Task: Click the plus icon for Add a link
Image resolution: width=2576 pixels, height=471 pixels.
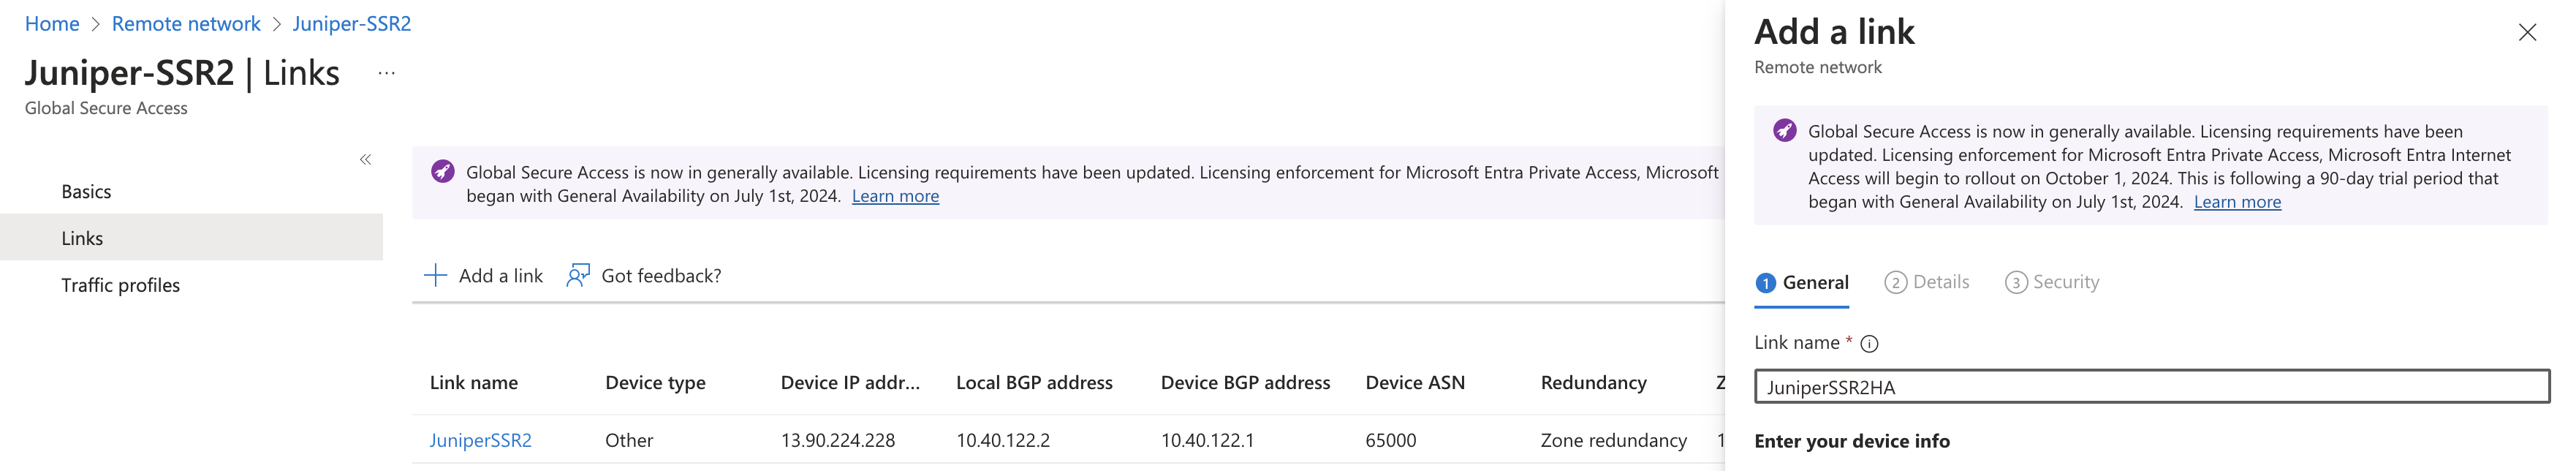Action: [435, 276]
